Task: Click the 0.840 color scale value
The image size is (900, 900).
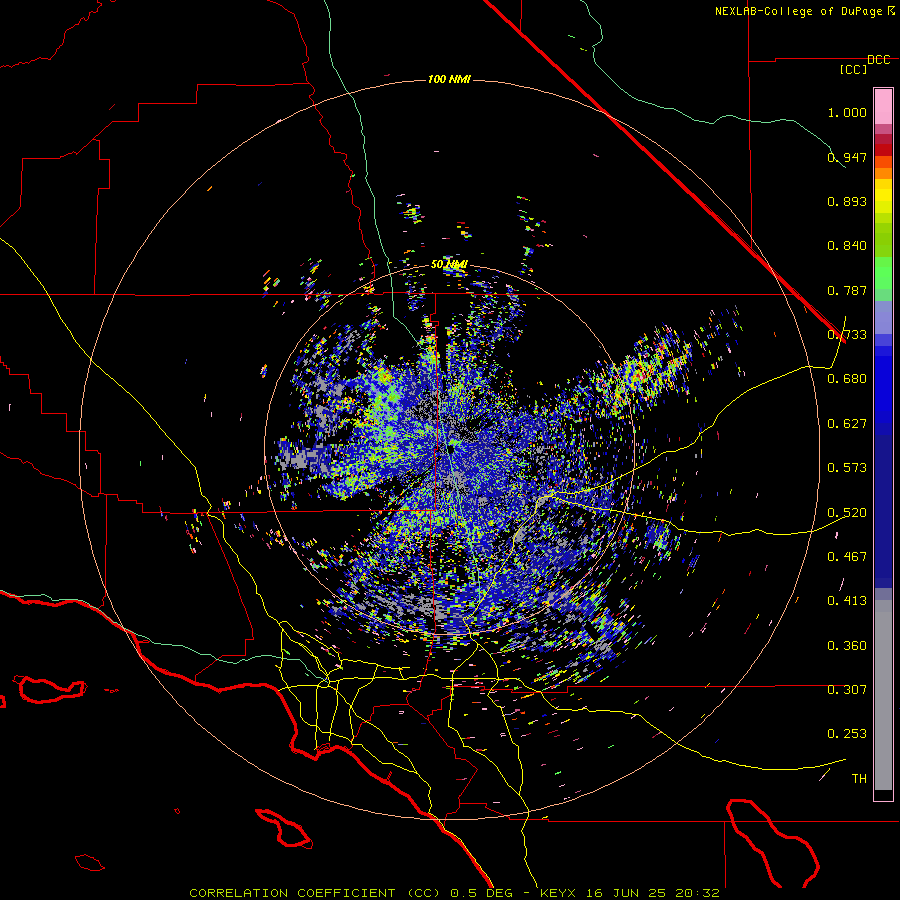Action: [x=847, y=246]
